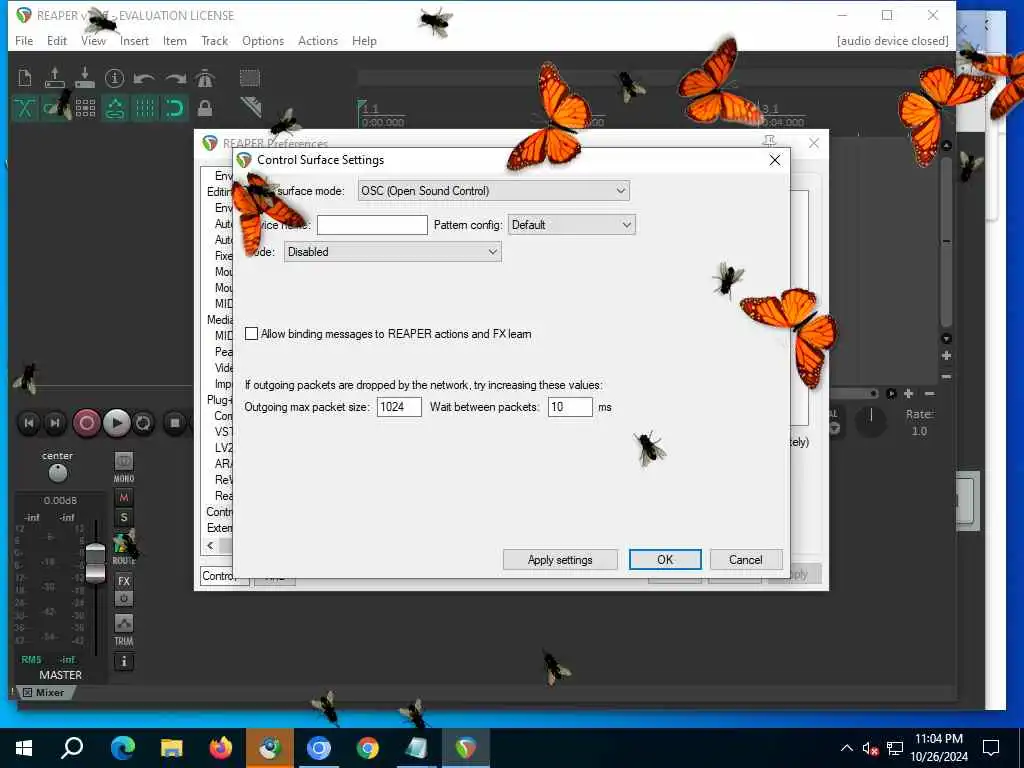Image resolution: width=1024 pixels, height=768 pixels.
Task: Open the File menu
Action: (24, 40)
